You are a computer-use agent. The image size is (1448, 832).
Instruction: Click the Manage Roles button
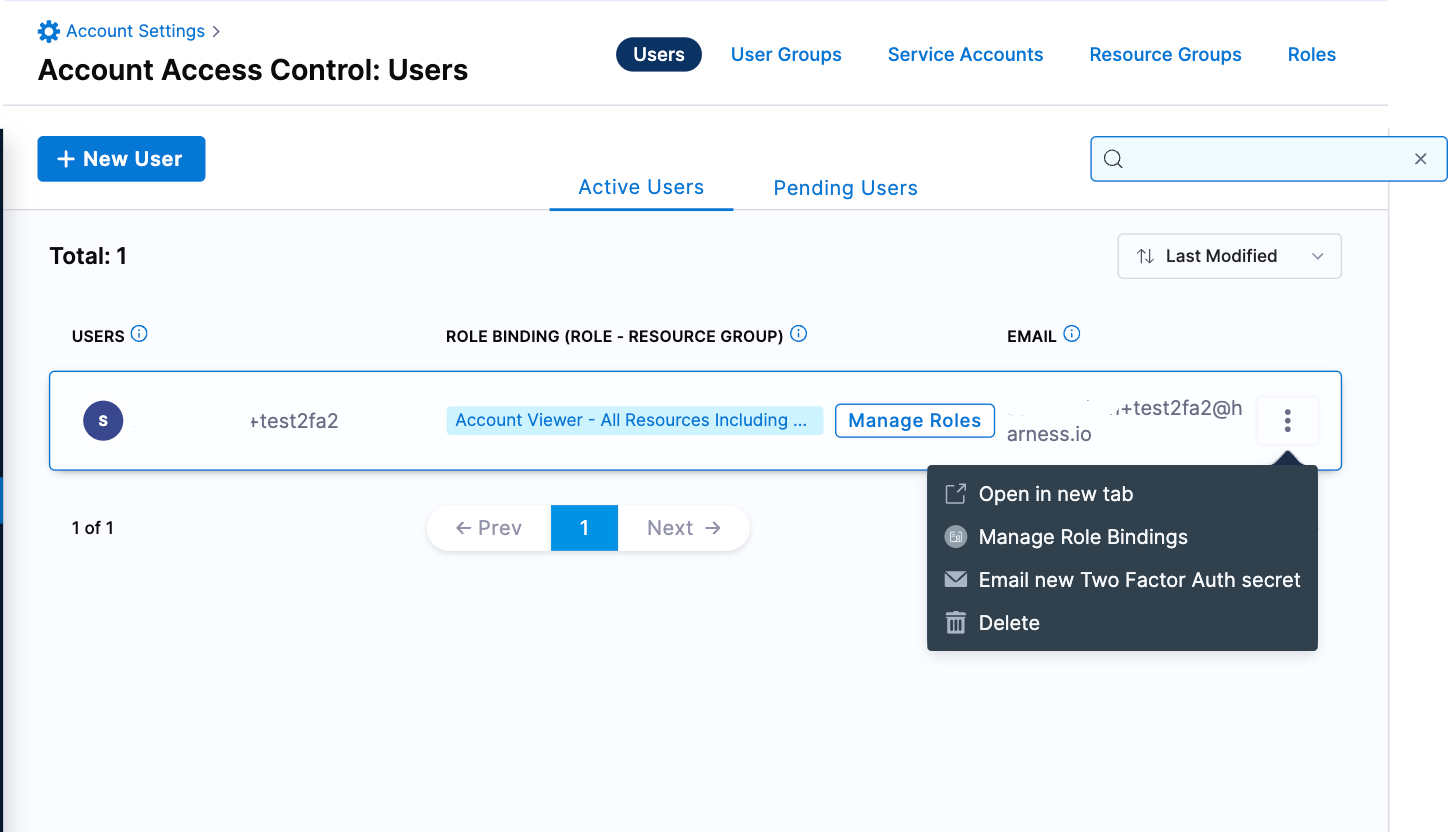pos(914,421)
